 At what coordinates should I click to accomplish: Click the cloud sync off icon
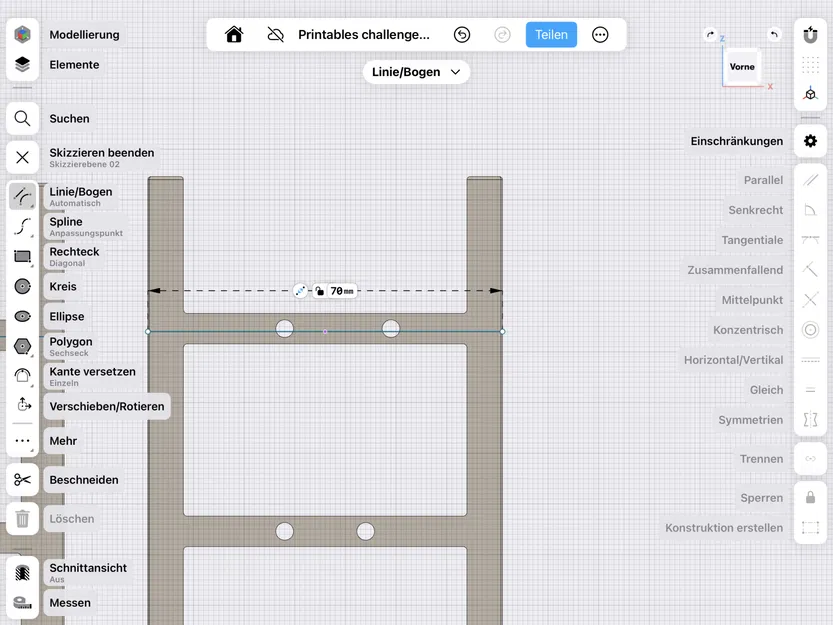pos(275,35)
